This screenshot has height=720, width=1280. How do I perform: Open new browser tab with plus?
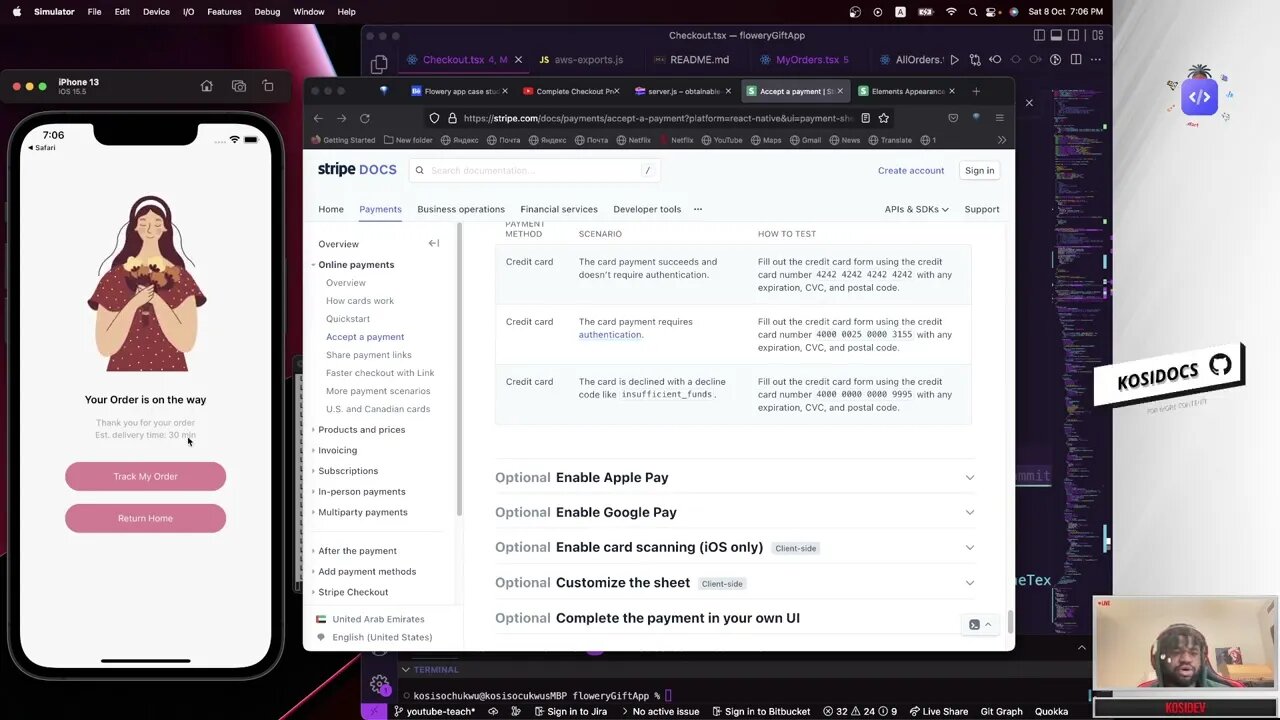(x=977, y=91)
